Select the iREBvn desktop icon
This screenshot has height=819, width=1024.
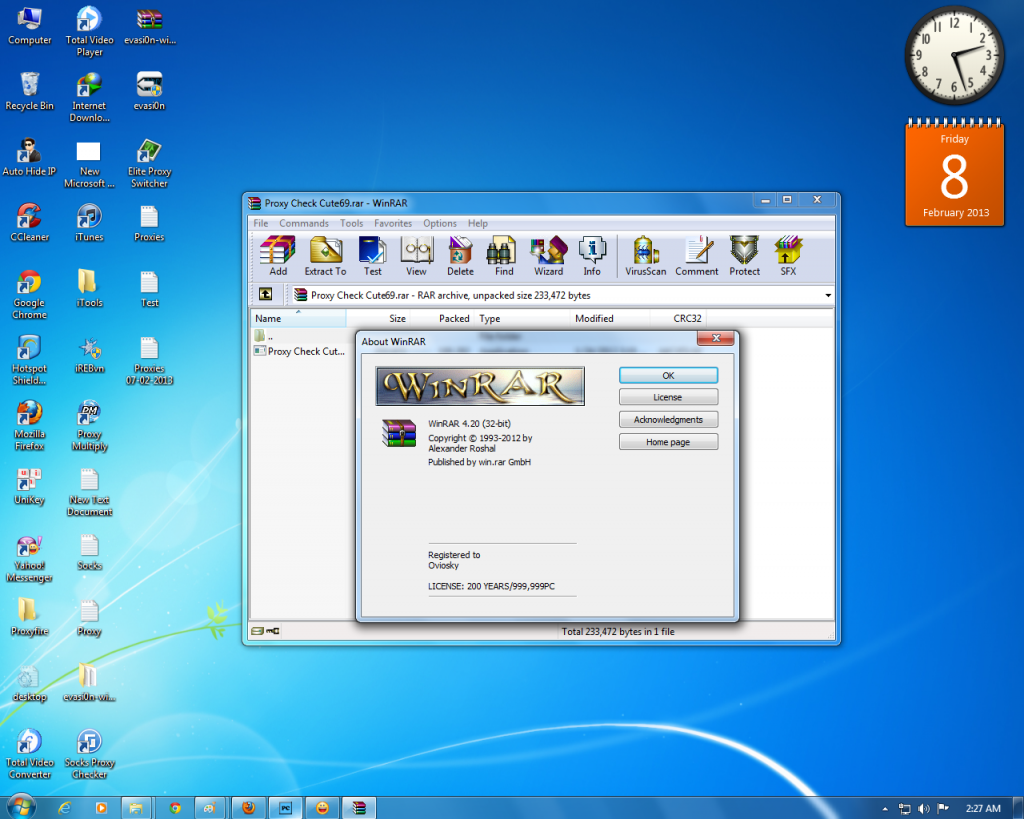[89, 355]
